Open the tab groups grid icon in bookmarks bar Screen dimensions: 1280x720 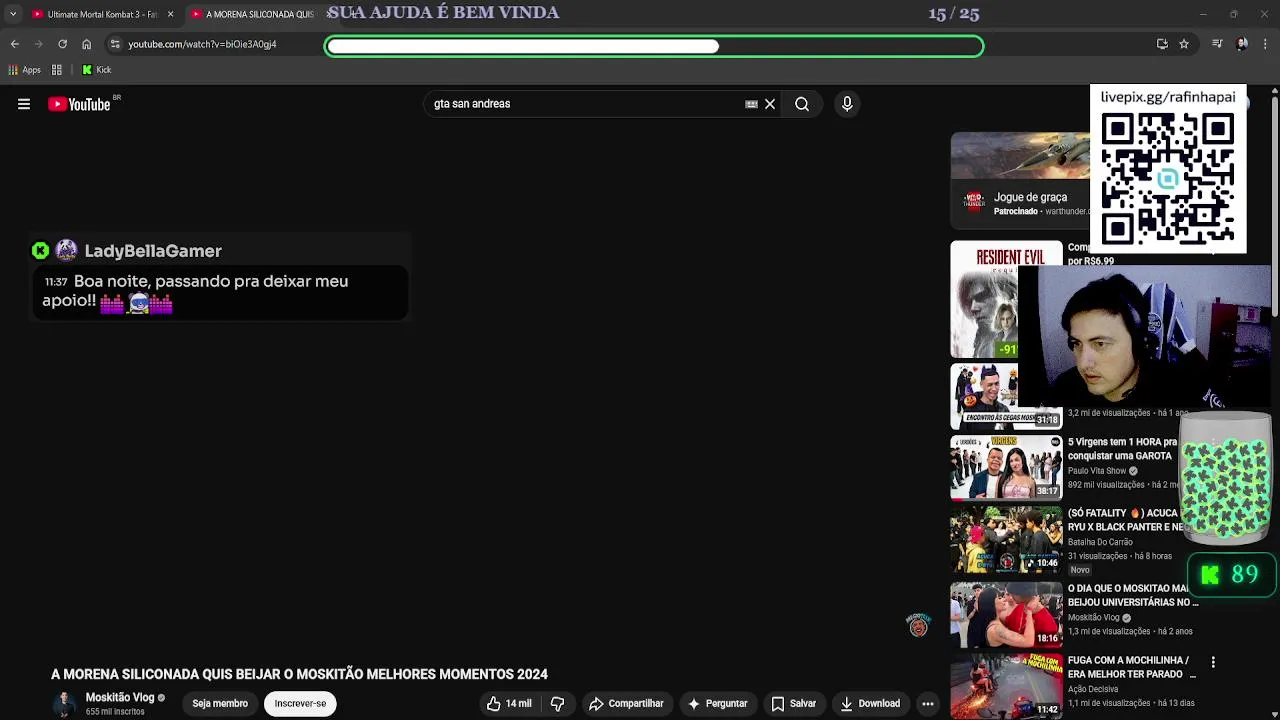[57, 70]
